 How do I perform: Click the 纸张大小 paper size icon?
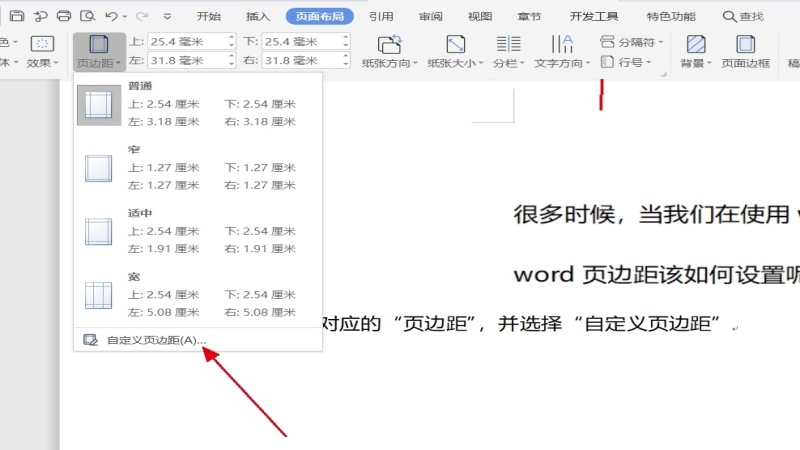(455, 45)
